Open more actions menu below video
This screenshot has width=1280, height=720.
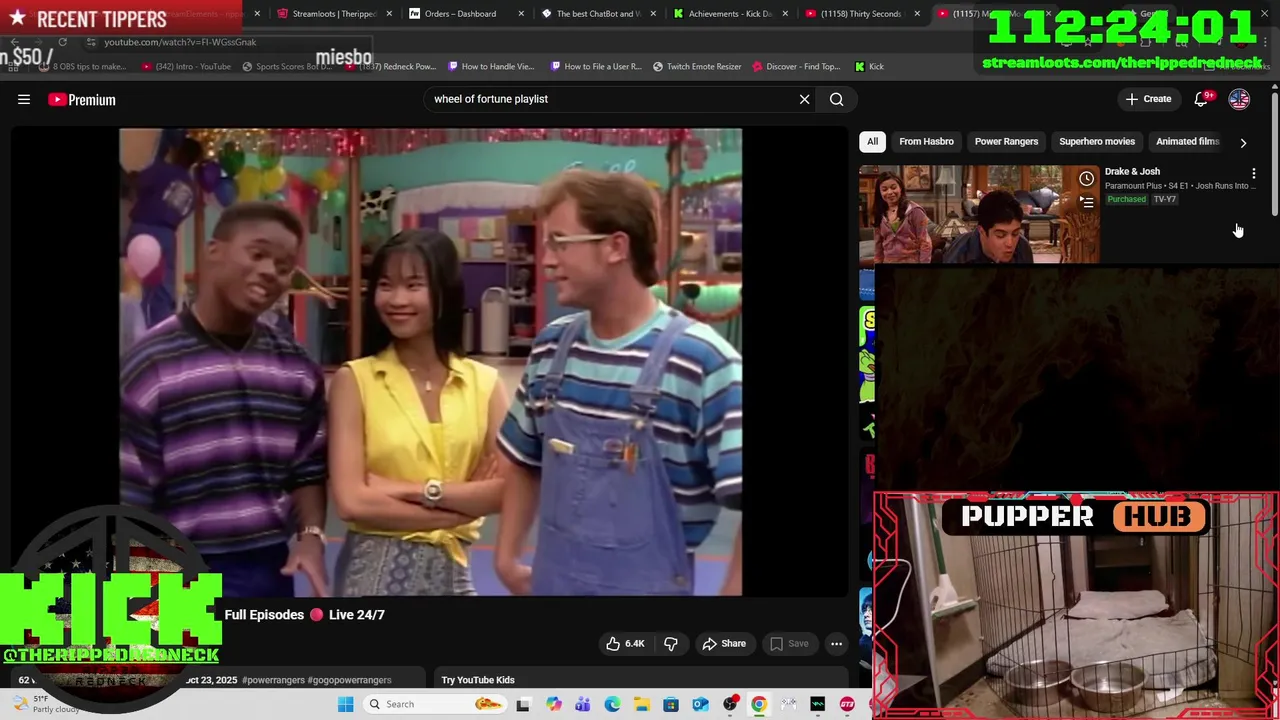click(836, 643)
